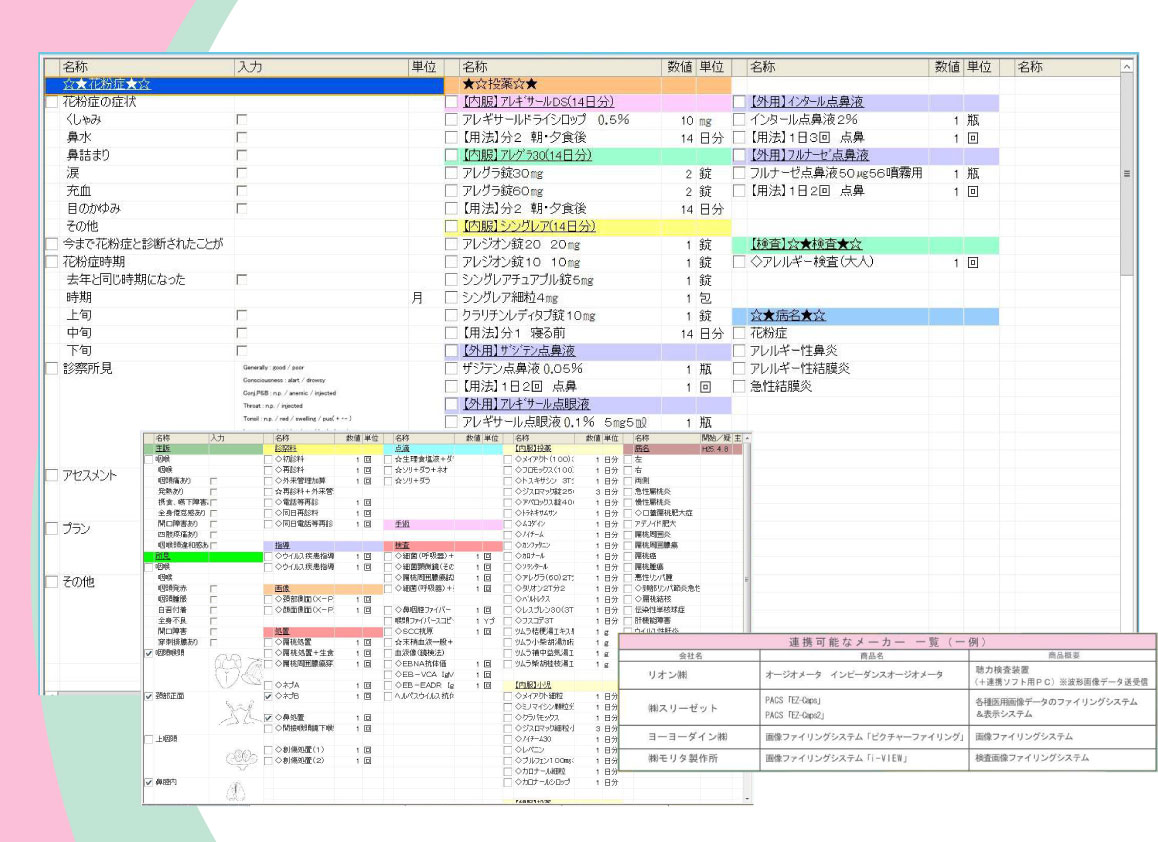Check the ◇アレルギー検査(大人) test box
Screen dimensions: 1158x842
tap(739, 262)
